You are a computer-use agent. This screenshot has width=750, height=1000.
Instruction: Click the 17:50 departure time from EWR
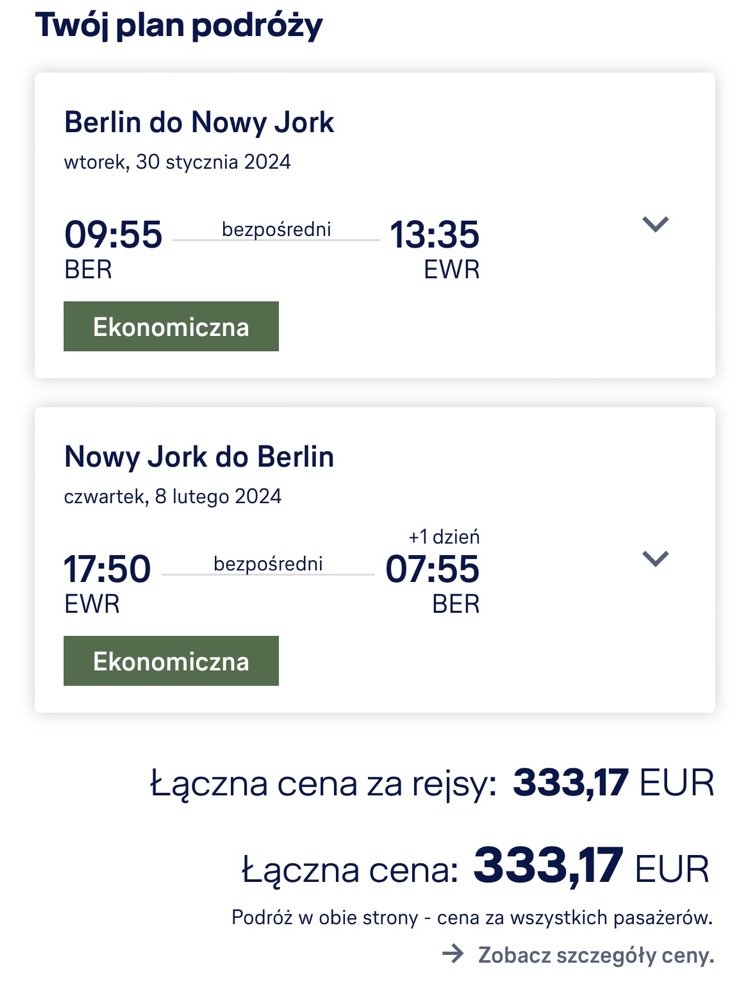[x=107, y=568]
